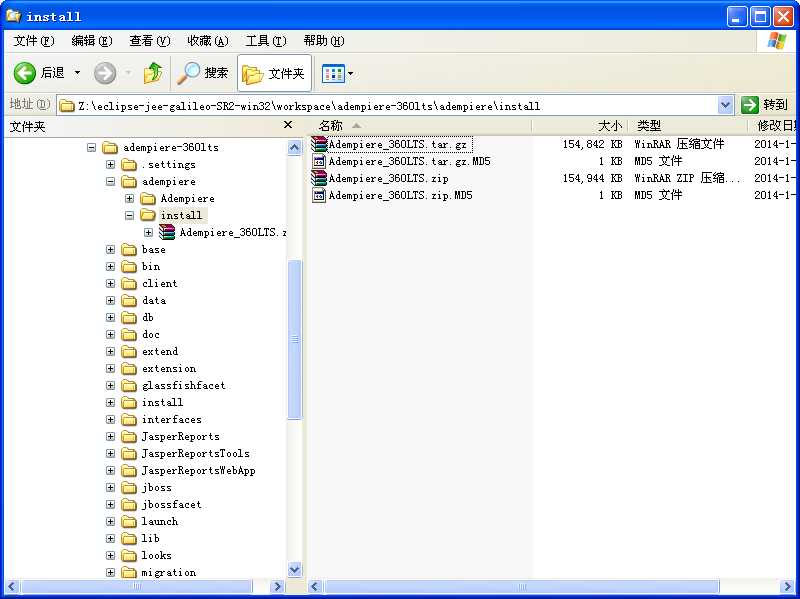Select the JasperReportsWebApp folder icon
Image resolution: width=800 pixels, height=599 pixels.
129,470
